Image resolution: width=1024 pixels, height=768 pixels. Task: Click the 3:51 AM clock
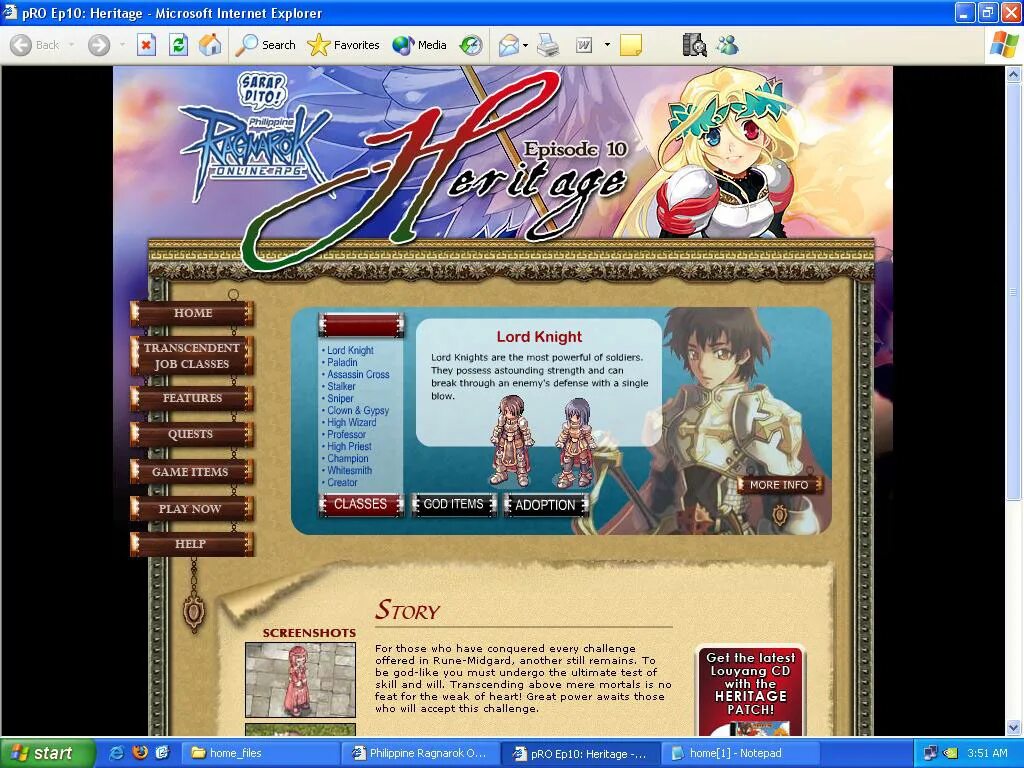pos(987,754)
